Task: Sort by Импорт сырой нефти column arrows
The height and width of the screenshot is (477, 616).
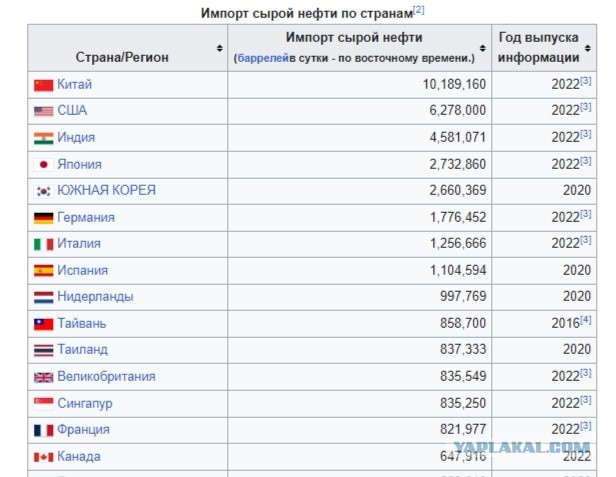Action: (x=483, y=48)
